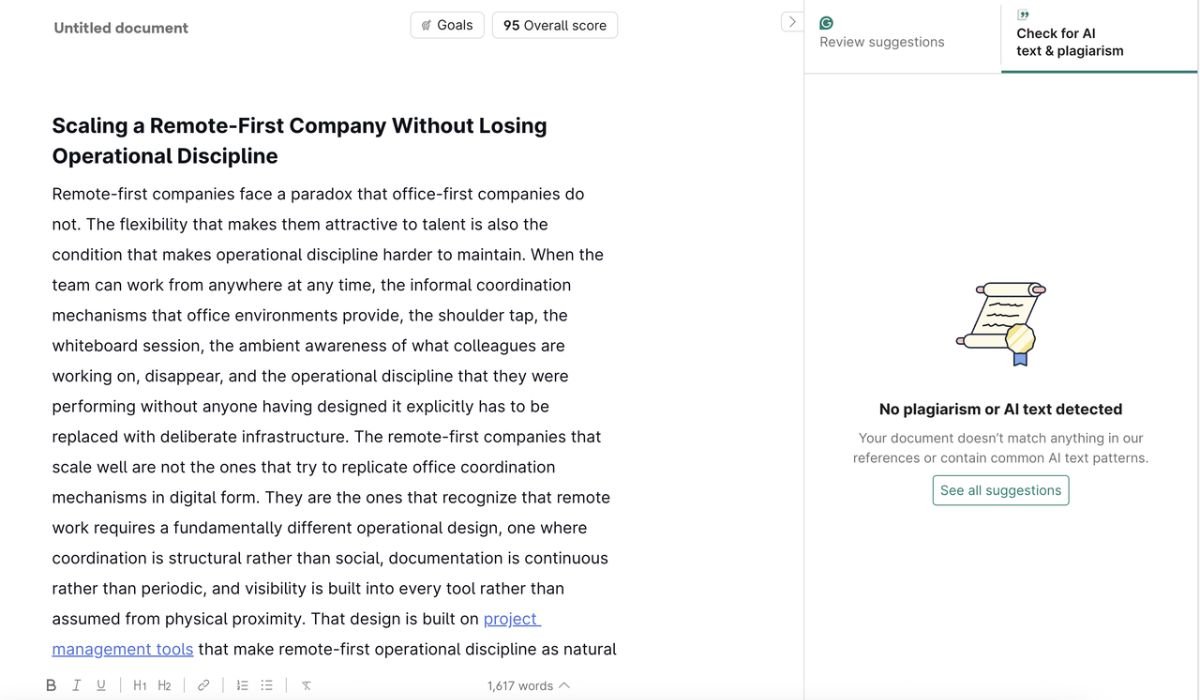Open the Goals settings
Image resolution: width=1200 pixels, height=700 pixels.
(x=447, y=24)
